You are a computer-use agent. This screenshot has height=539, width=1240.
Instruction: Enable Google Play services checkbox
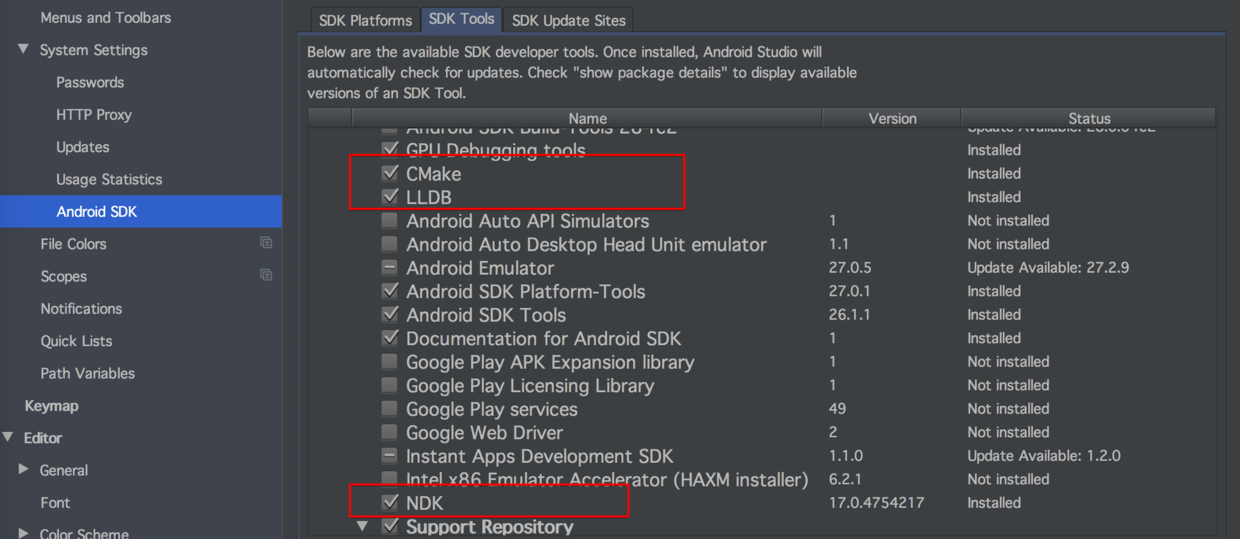coord(390,409)
